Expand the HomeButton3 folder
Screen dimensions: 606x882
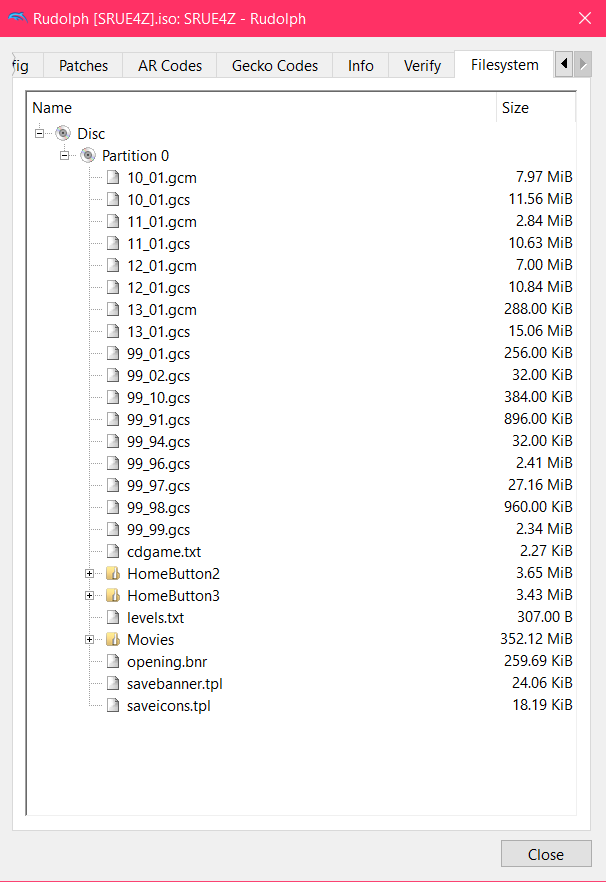click(89, 596)
